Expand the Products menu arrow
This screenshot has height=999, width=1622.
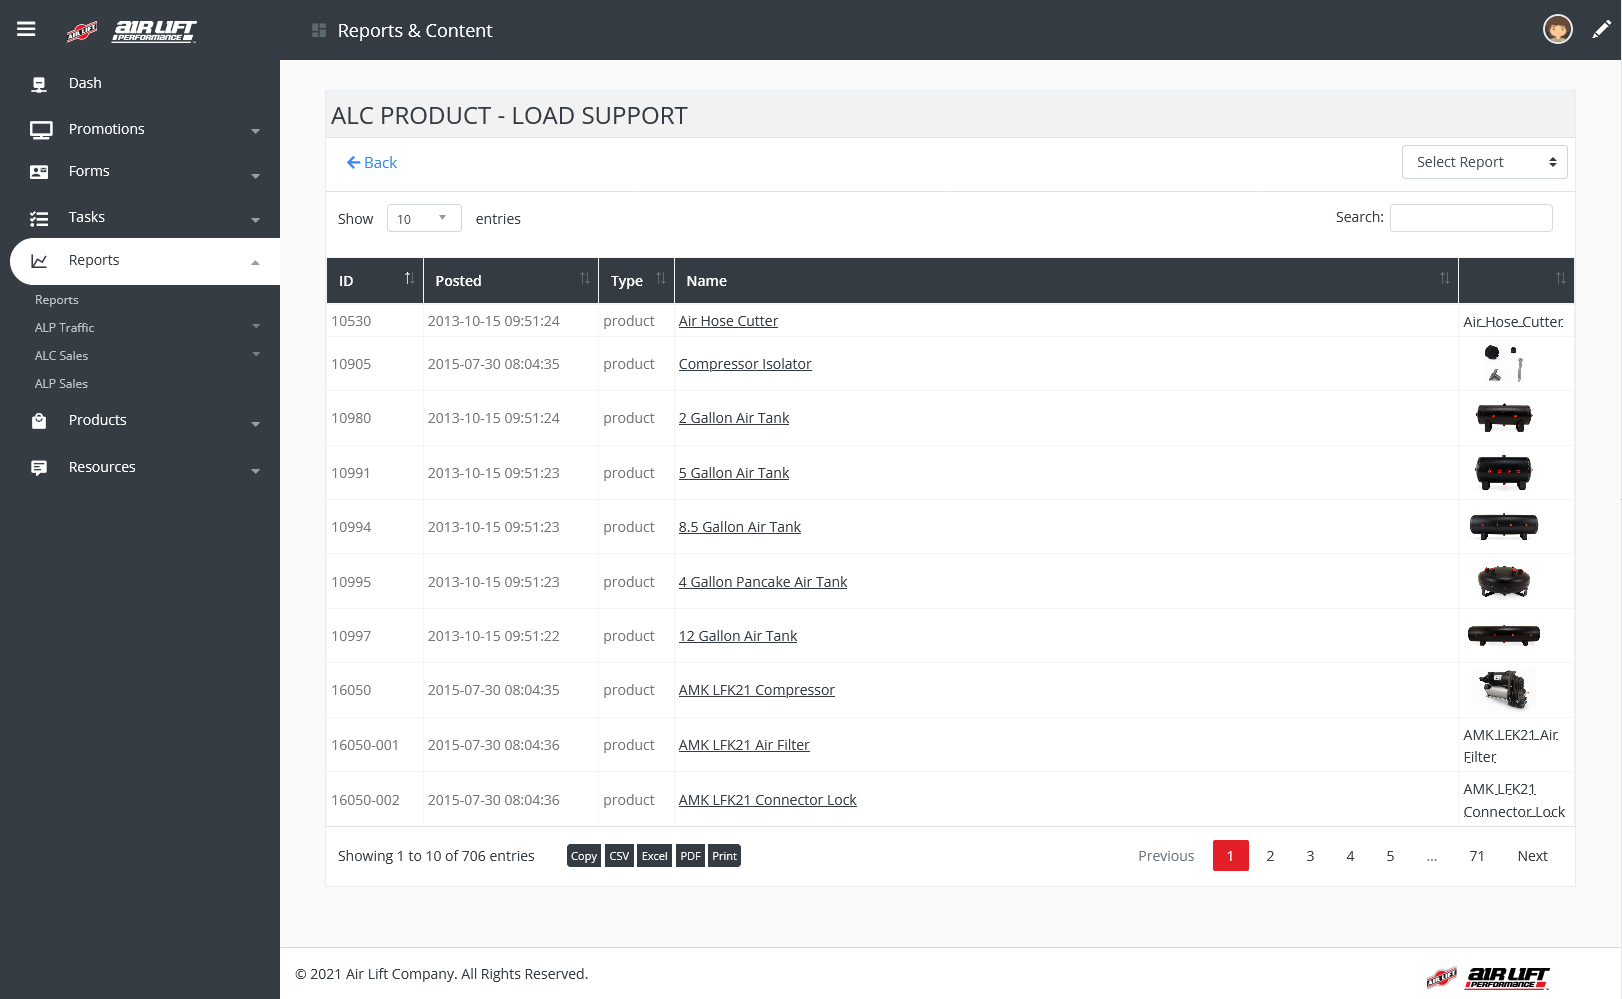pyautogui.click(x=255, y=424)
